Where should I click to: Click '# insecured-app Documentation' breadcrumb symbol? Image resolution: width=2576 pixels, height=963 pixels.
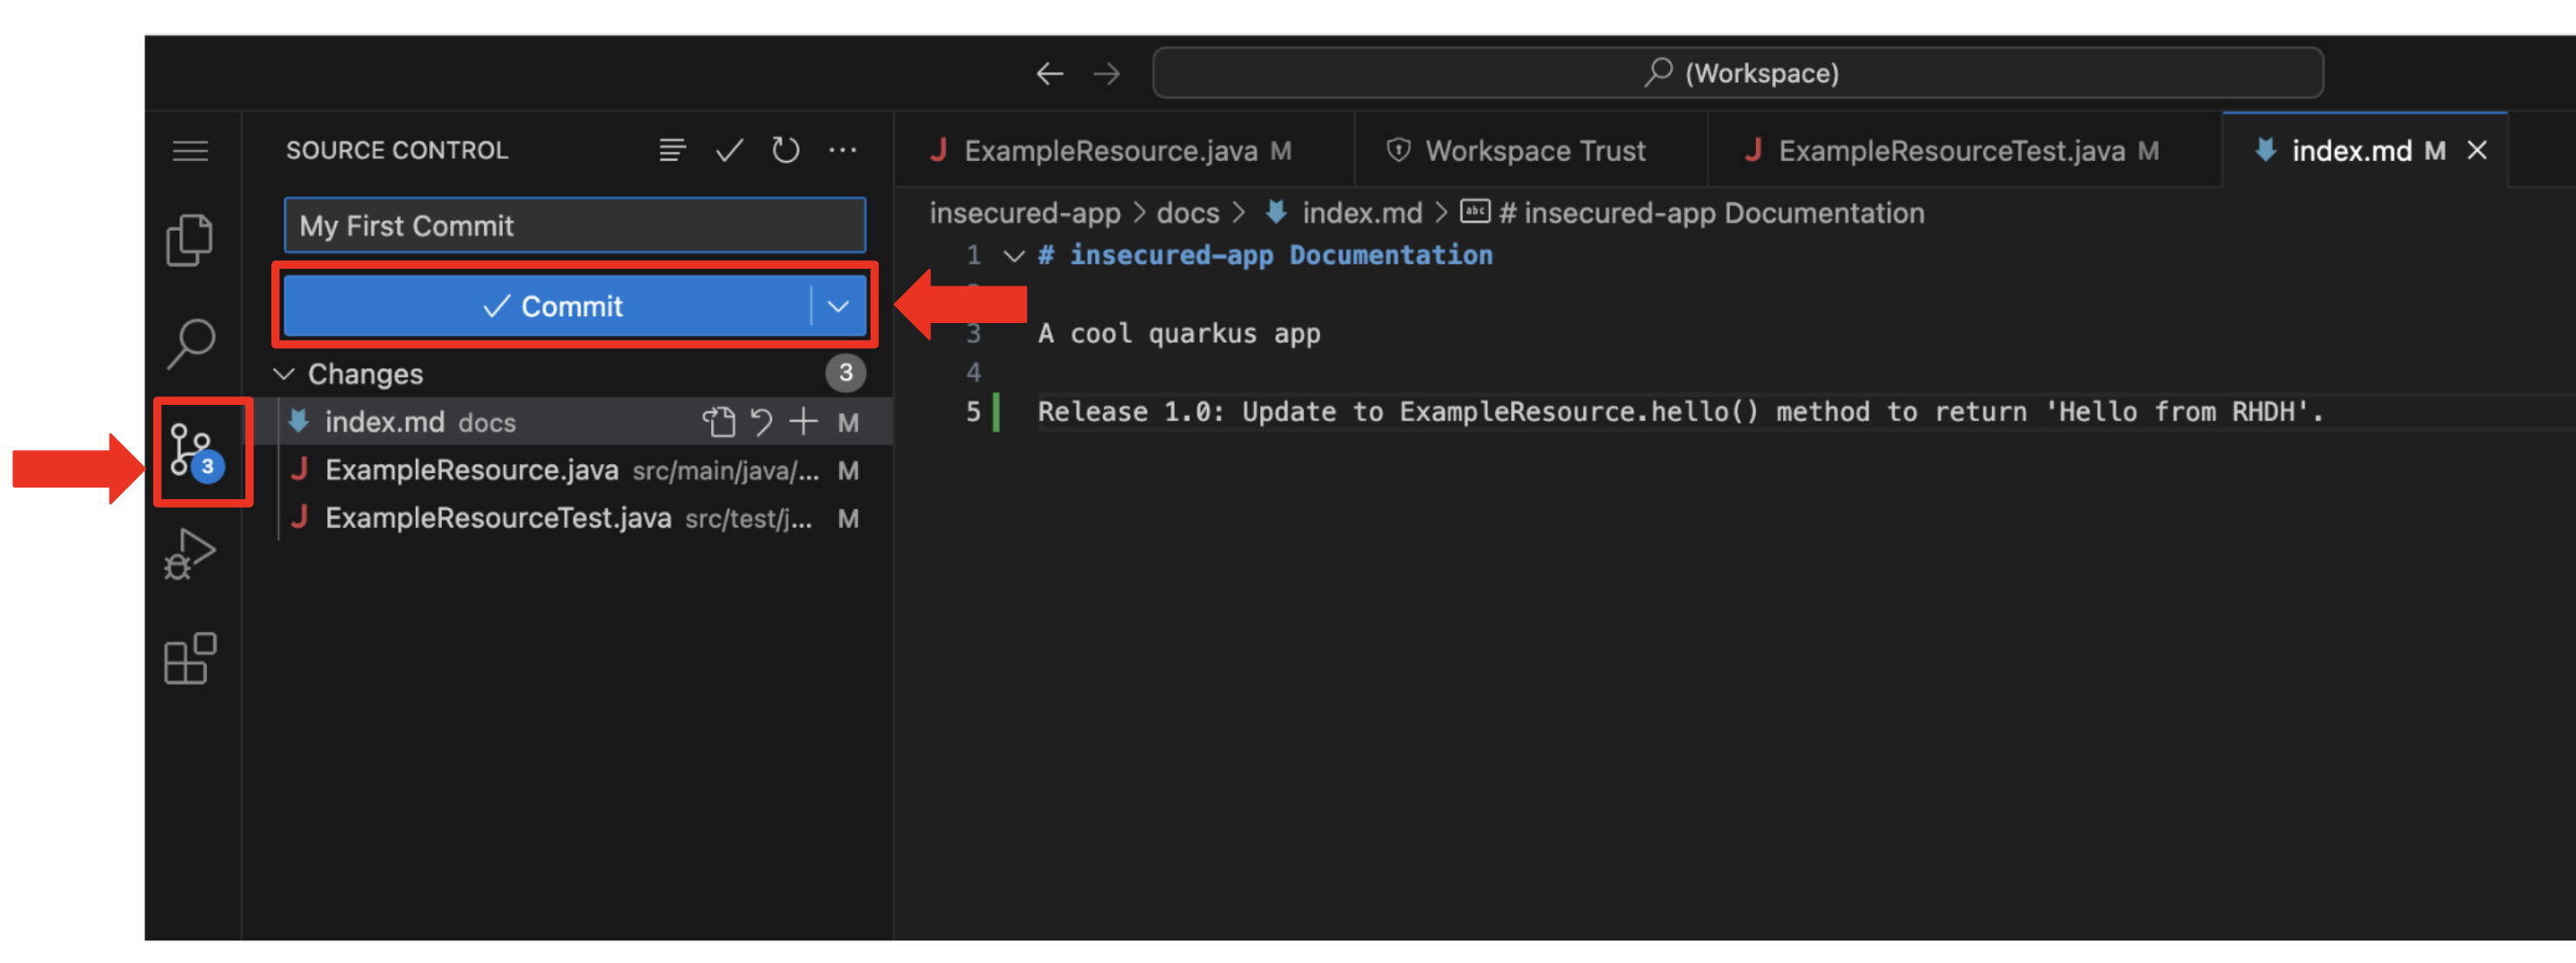point(1692,213)
